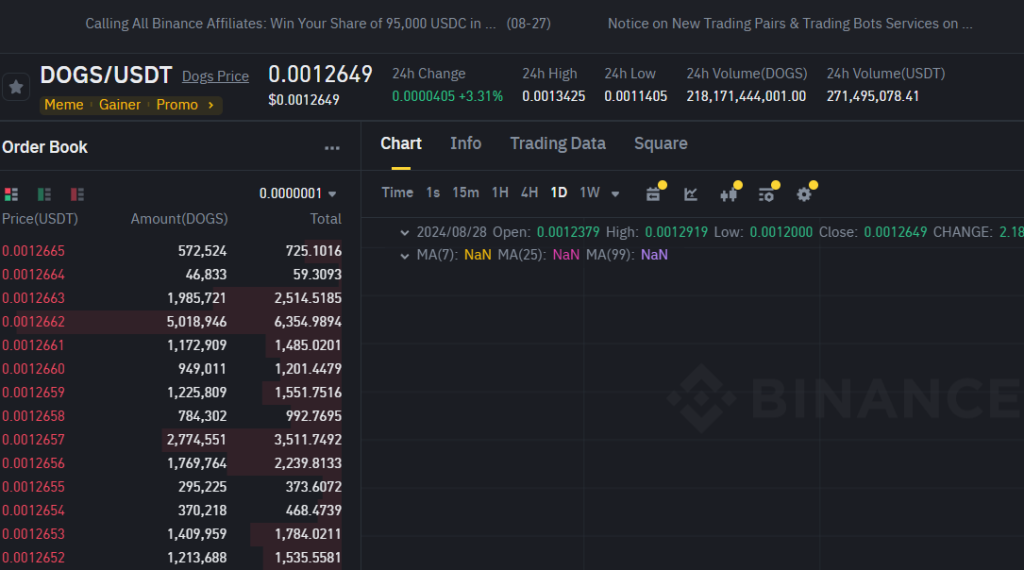Switch to the Info tab
The width and height of the screenshot is (1024, 570).
coord(466,144)
